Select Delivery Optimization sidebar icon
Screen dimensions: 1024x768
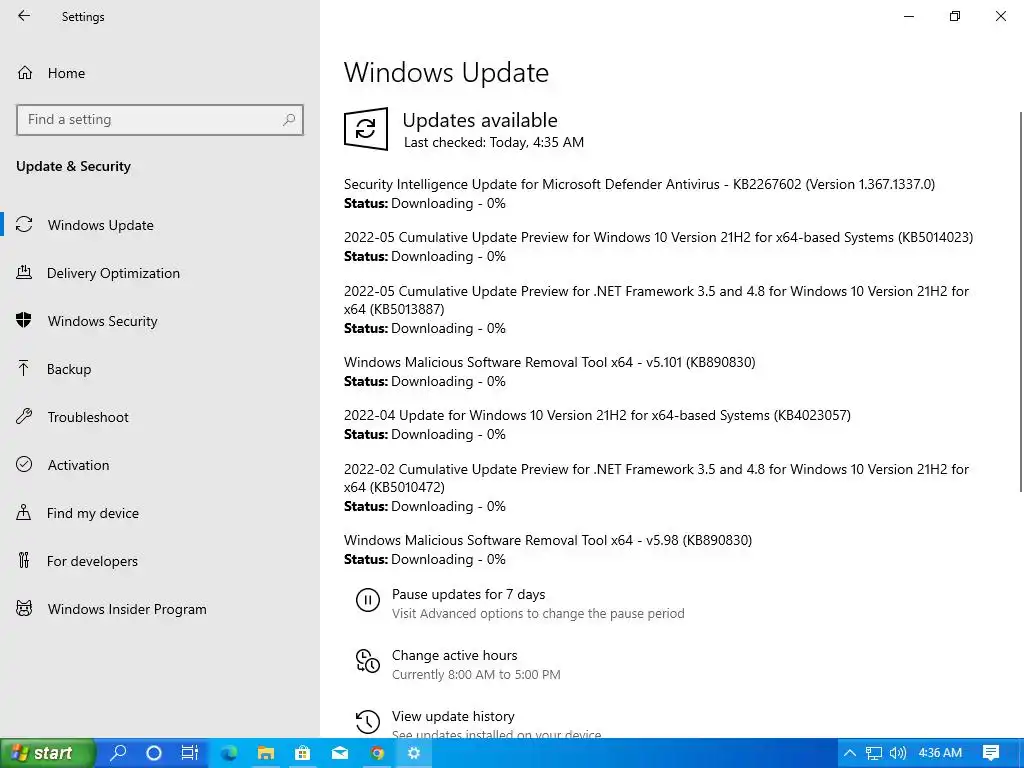24,273
